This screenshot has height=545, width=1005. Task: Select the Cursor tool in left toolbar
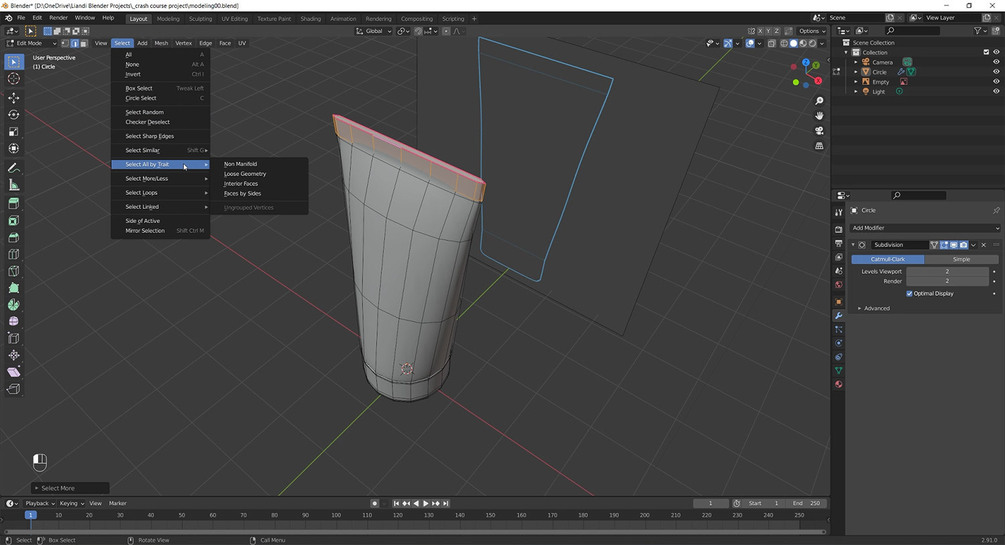pyautogui.click(x=14, y=79)
